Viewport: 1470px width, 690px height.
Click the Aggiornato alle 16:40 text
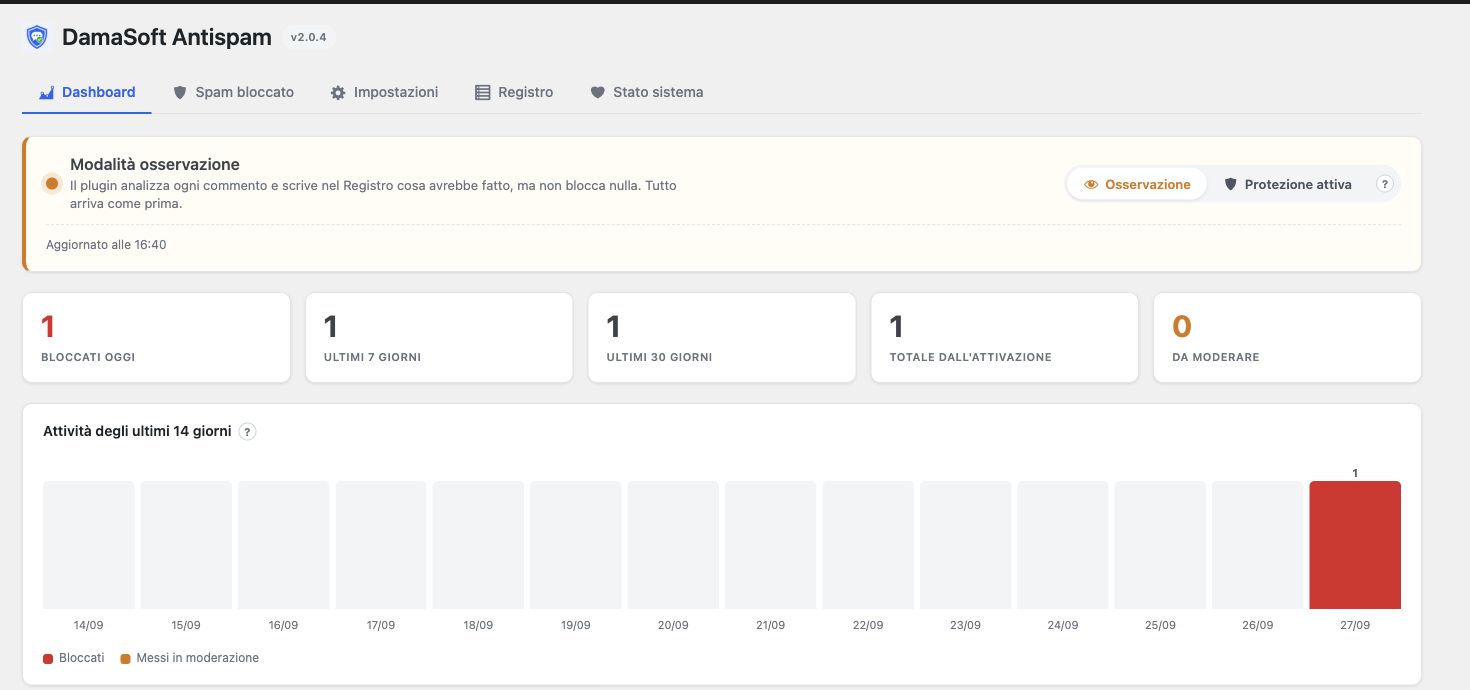106,244
